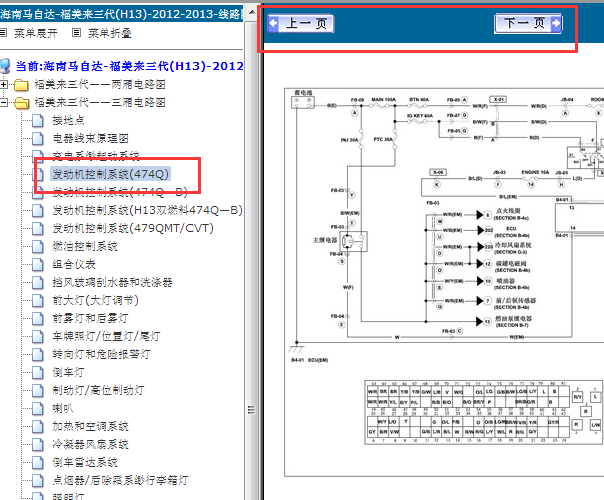Go to next page with 下一页 button
This screenshot has height=500, width=604.
click(x=528, y=23)
